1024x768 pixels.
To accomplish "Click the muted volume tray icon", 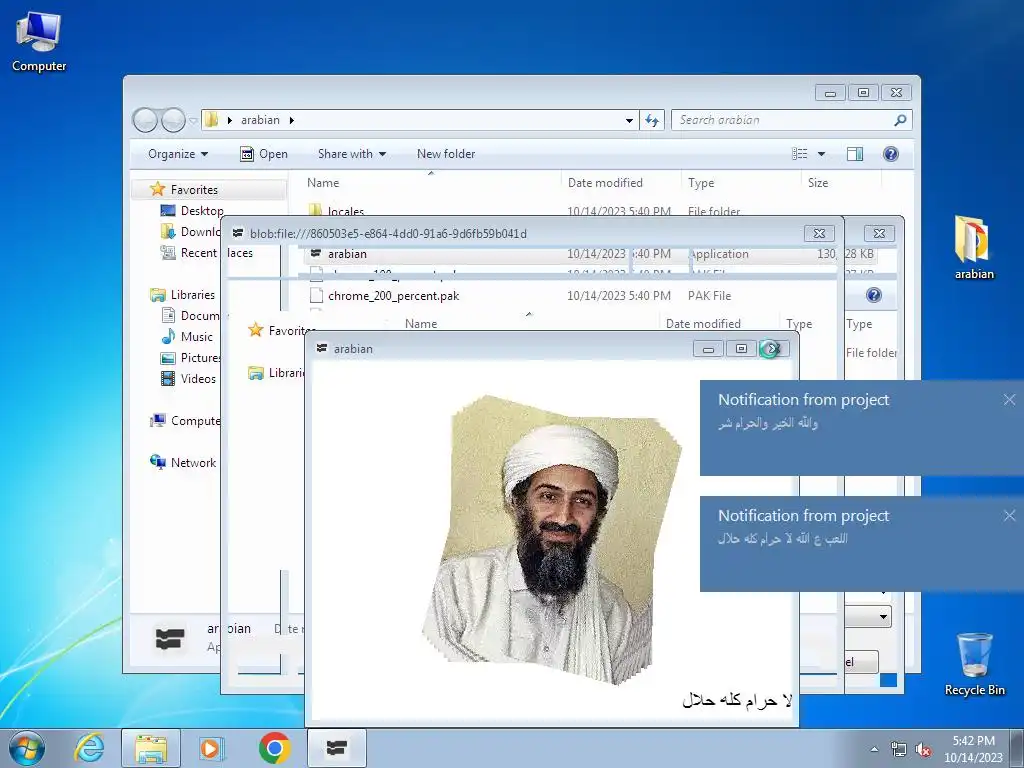I will click(x=923, y=749).
